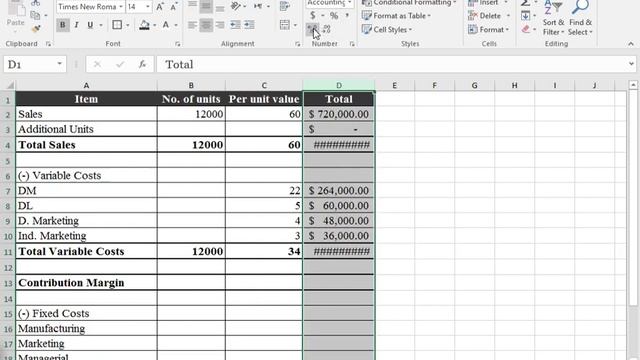Click Format in the Cells group
The width and height of the screenshot is (640, 360).
[x=489, y=29]
